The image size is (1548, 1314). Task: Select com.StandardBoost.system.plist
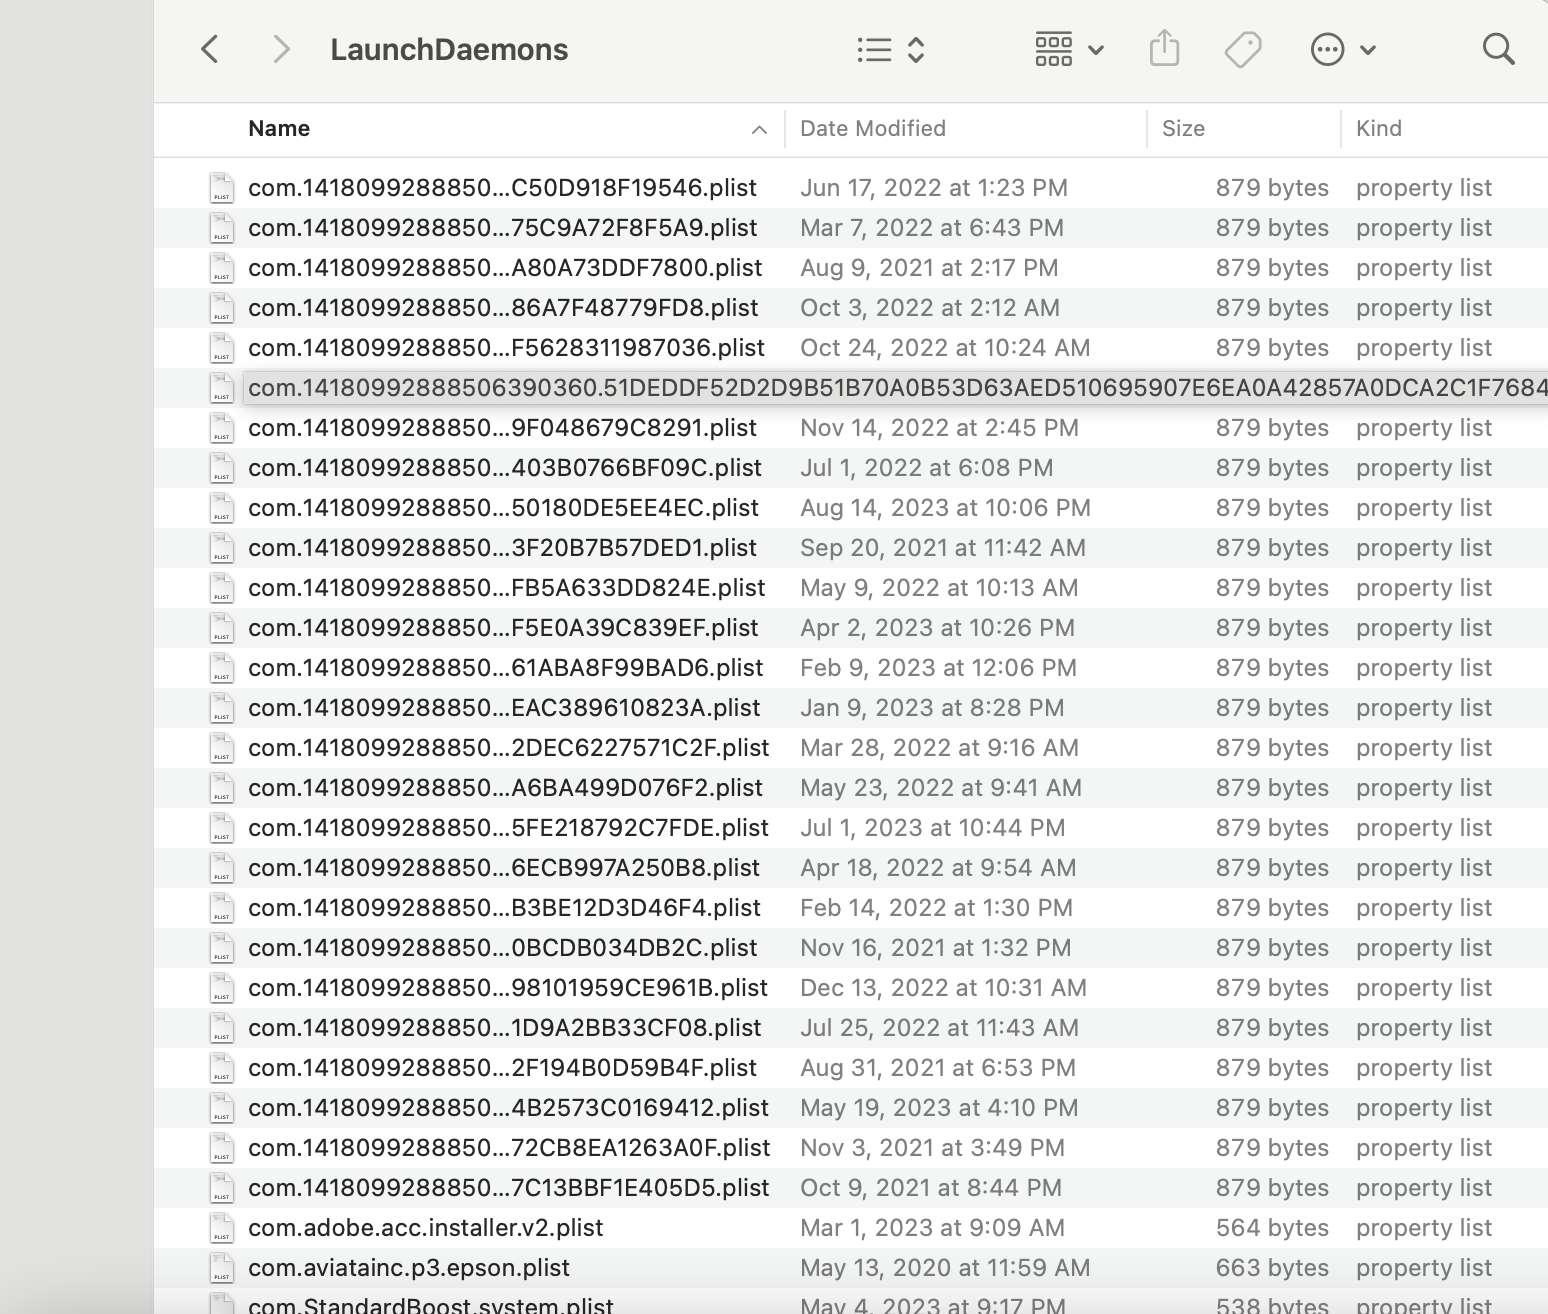[x=431, y=1302]
